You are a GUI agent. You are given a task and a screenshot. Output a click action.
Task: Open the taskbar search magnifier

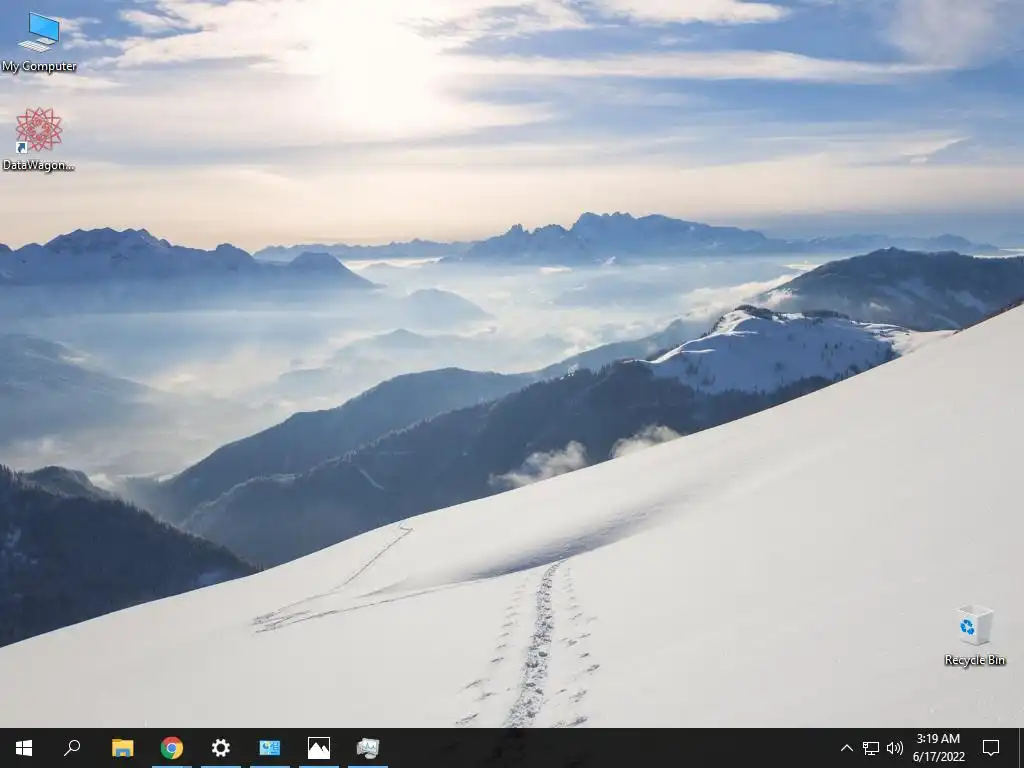click(72, 748)
